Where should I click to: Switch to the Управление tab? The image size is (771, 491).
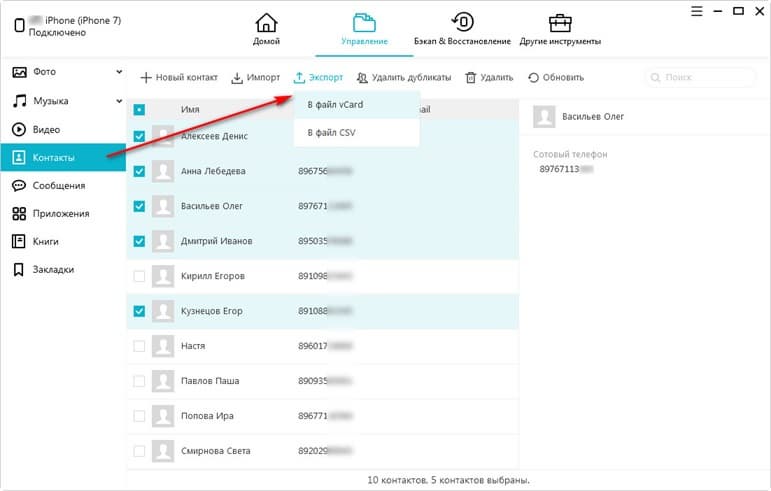click(x=364, y=29)
